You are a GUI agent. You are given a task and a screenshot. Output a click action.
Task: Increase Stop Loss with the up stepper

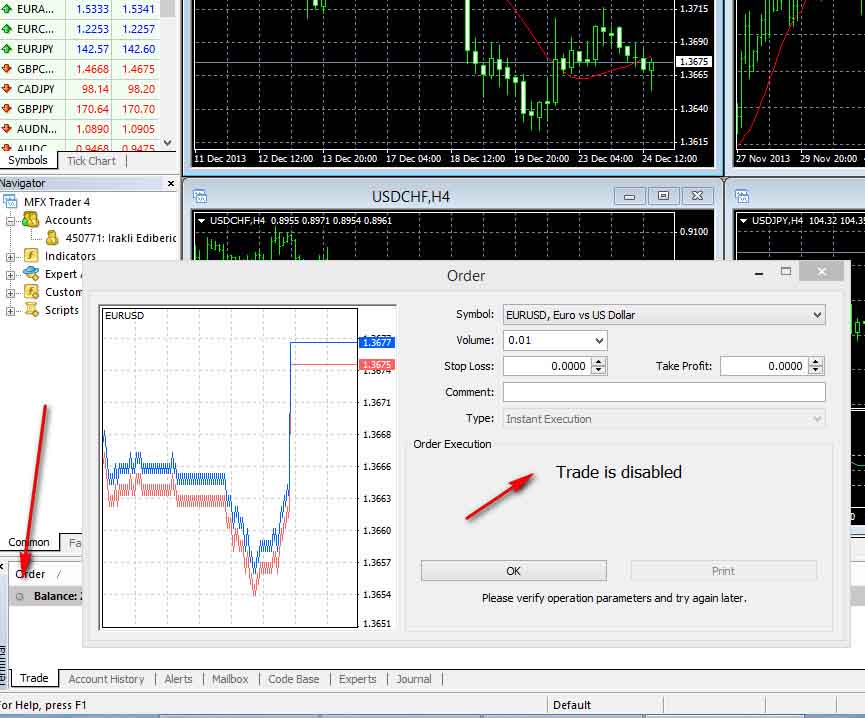[599, 362]
